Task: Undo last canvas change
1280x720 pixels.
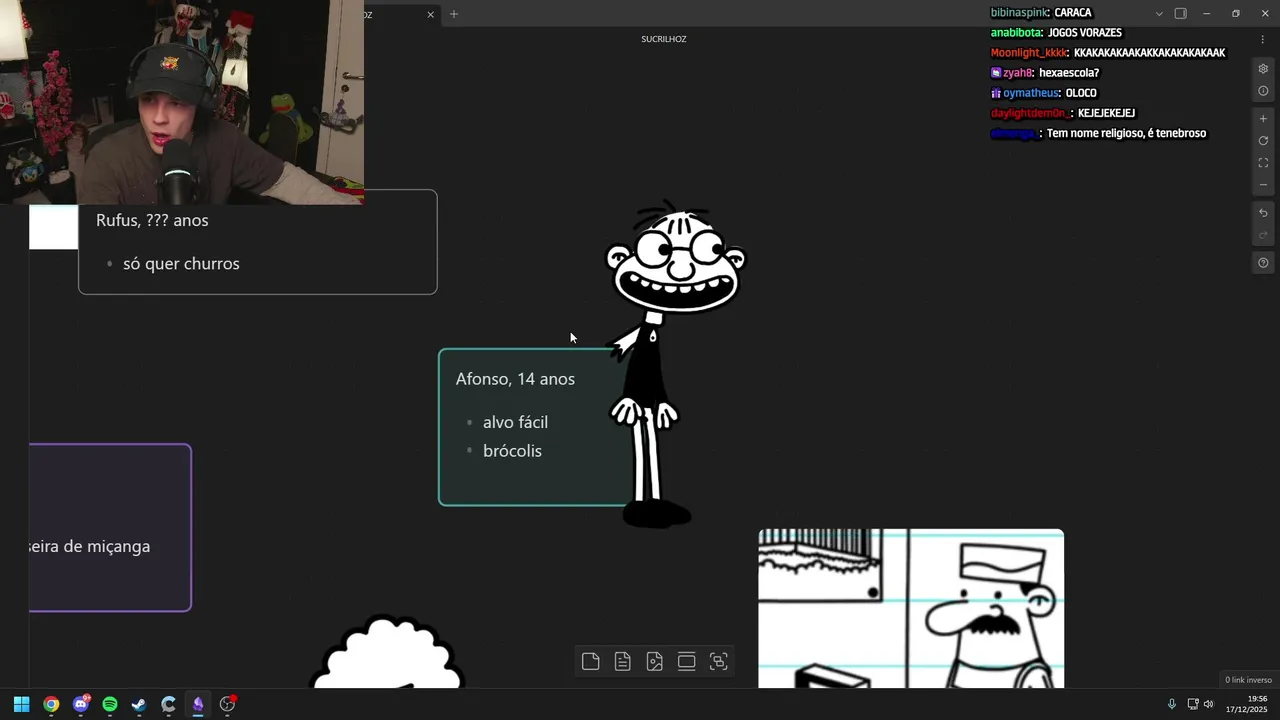Action: click(1263, 213)
